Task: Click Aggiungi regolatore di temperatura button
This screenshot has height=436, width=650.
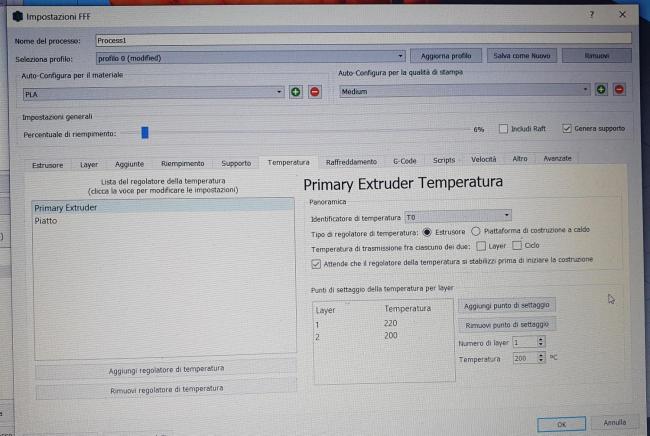Action: click(x=166, y=369)
